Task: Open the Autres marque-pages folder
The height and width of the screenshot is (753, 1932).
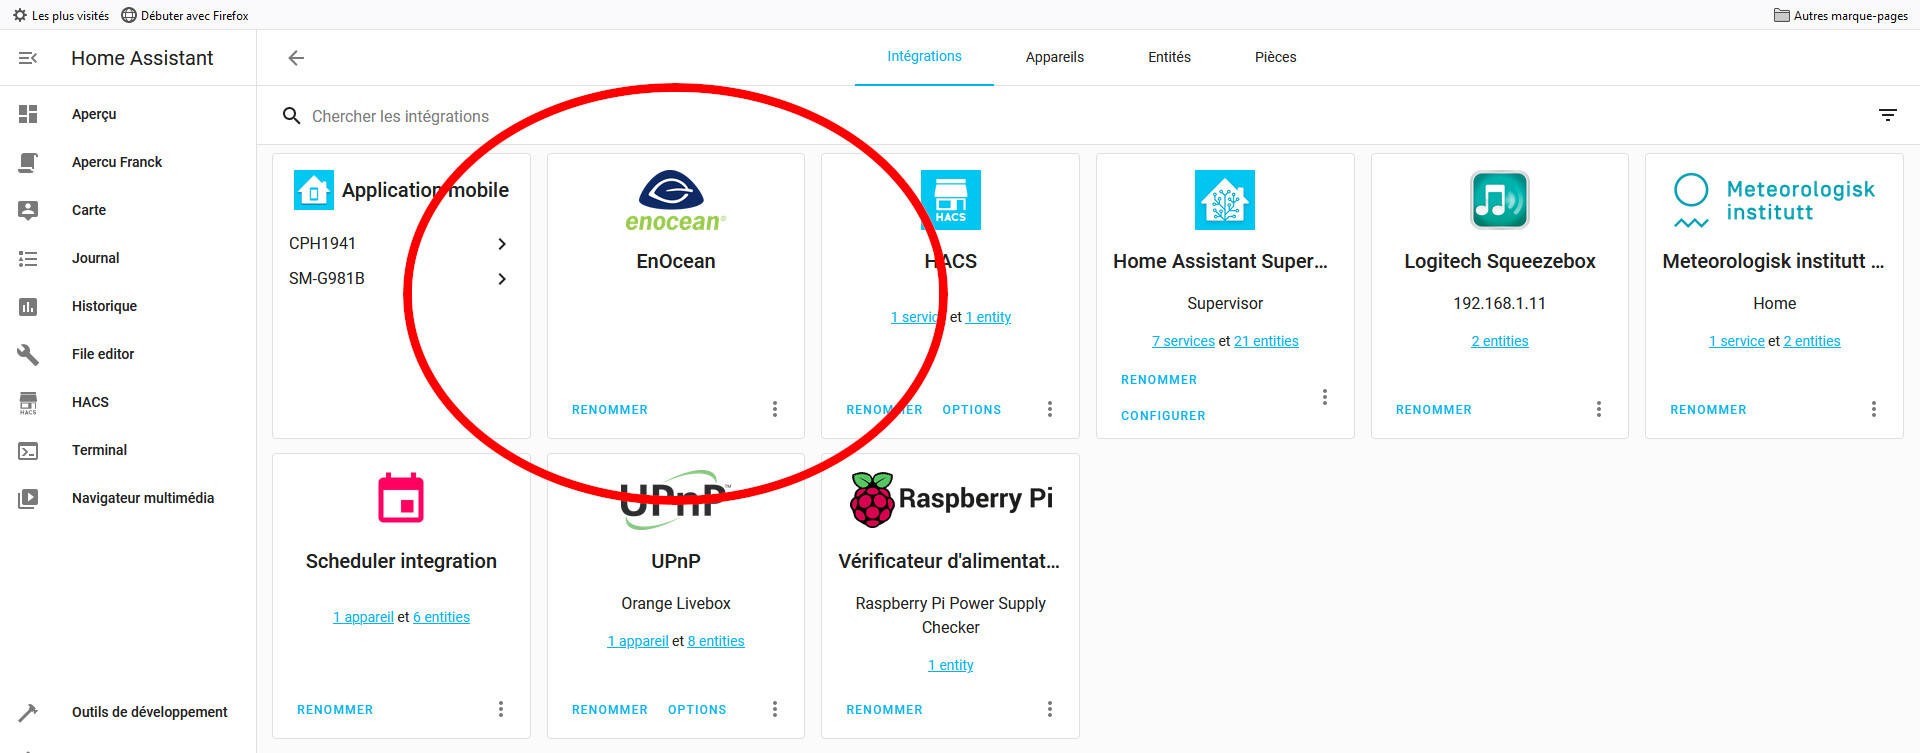Action: [x=1841, y=15]
